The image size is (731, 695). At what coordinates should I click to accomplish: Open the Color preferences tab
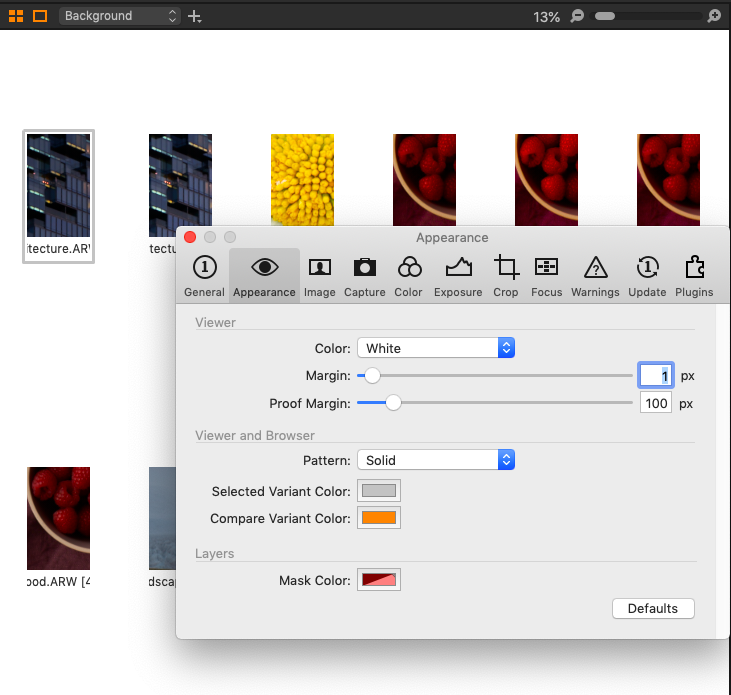(x=409, y=276)
